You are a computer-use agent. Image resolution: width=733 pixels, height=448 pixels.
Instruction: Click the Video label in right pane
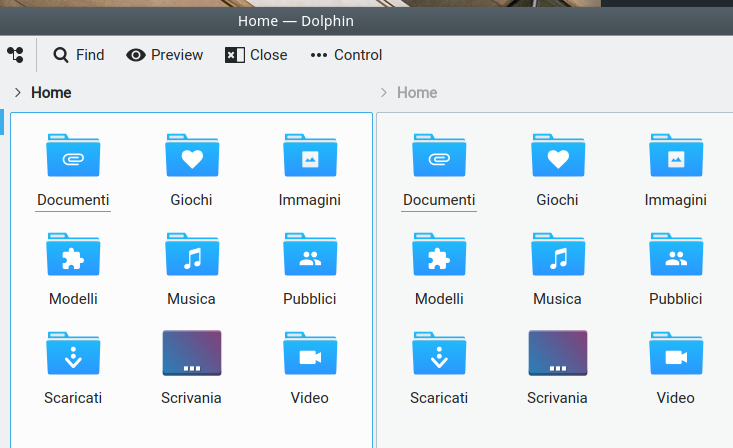[676, 398]
